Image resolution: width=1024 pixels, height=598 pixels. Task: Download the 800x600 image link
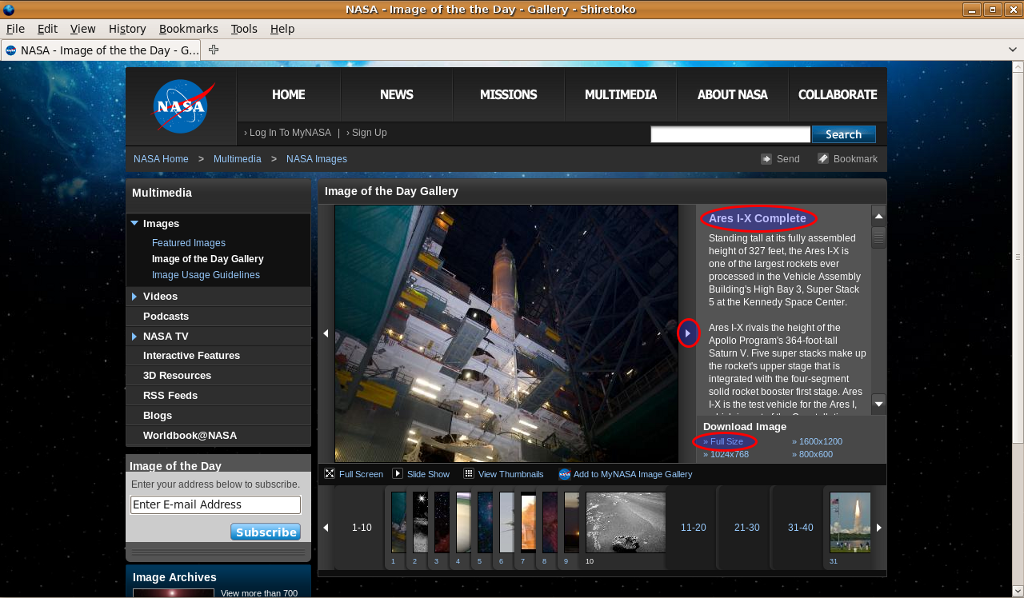tap(812, 454)
